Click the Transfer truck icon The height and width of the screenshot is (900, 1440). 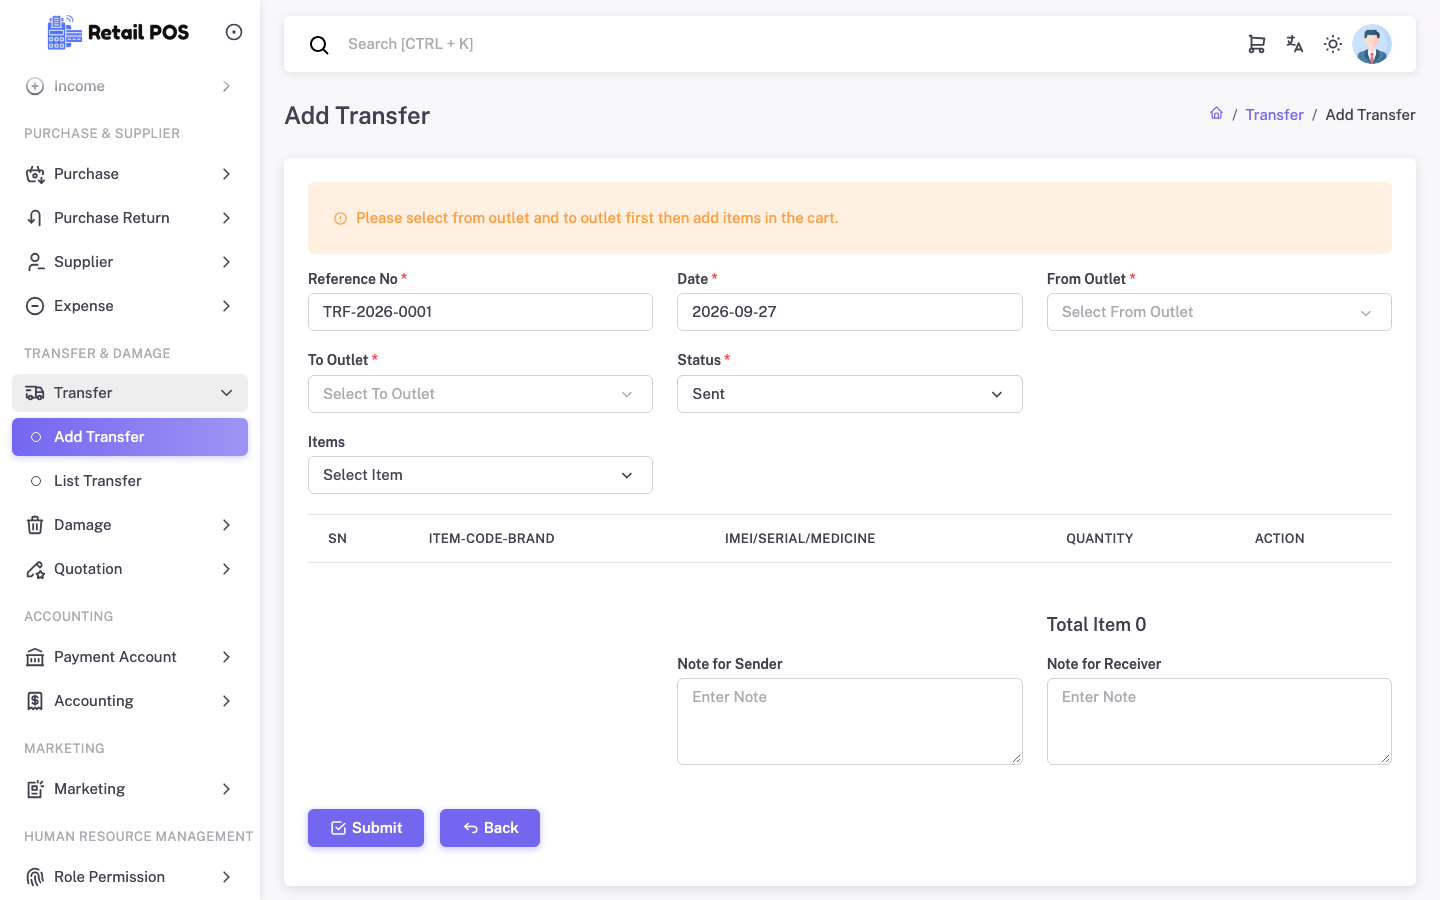tap(35, 393)
